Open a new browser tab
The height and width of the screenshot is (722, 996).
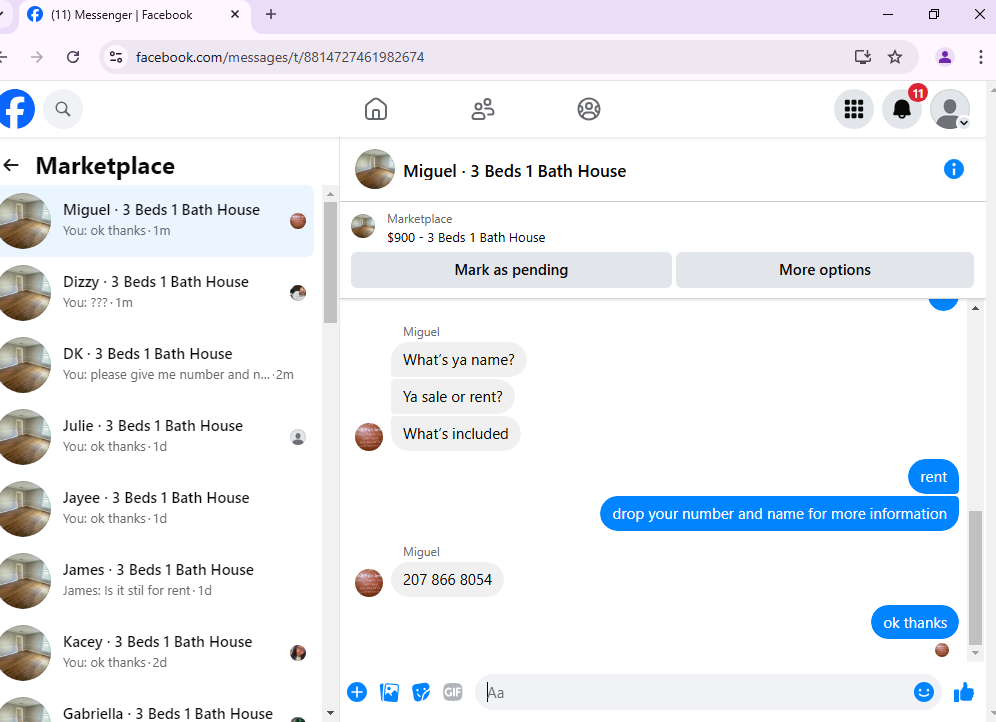(x=271, y=14)
